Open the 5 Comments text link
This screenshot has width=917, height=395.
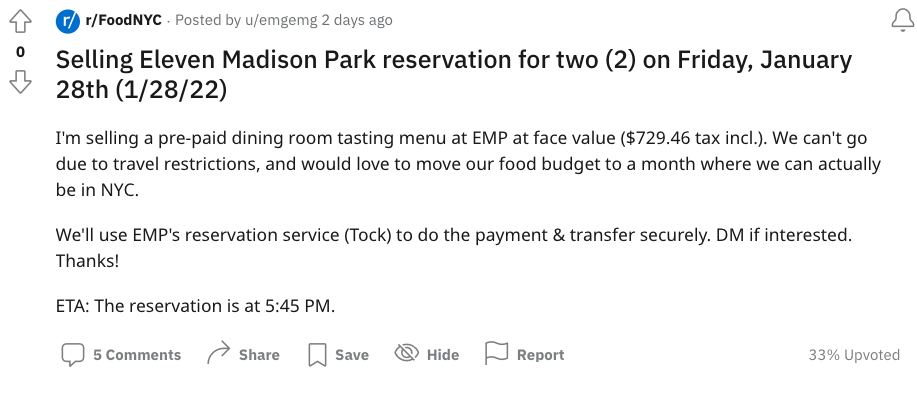pos(137,355)
